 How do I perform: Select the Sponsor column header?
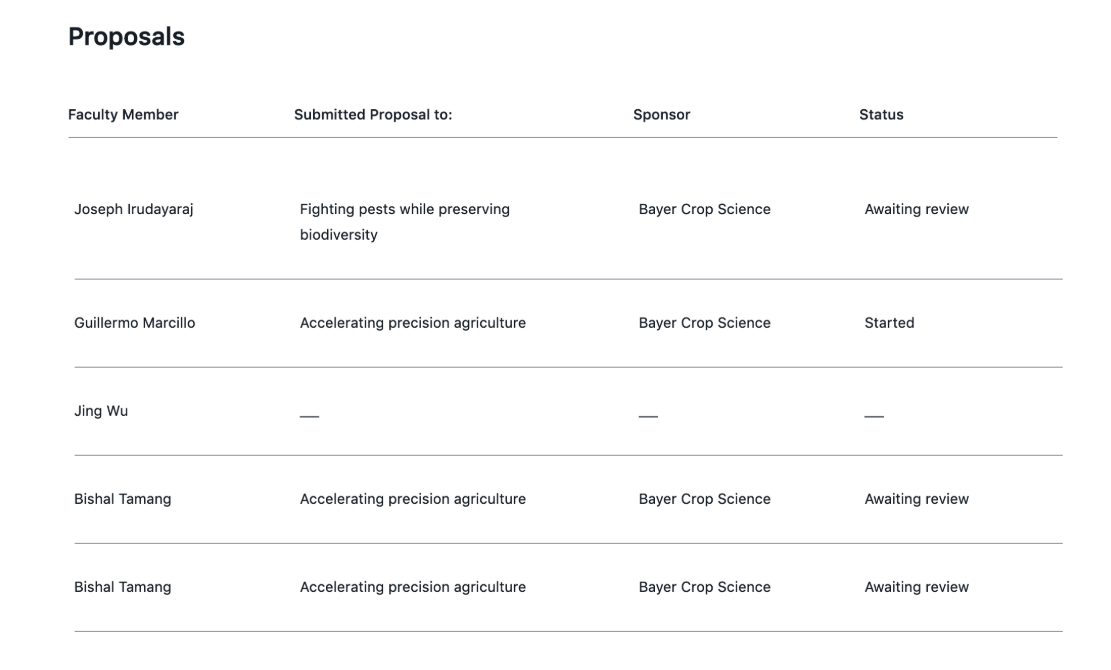[x=661, y=115]
